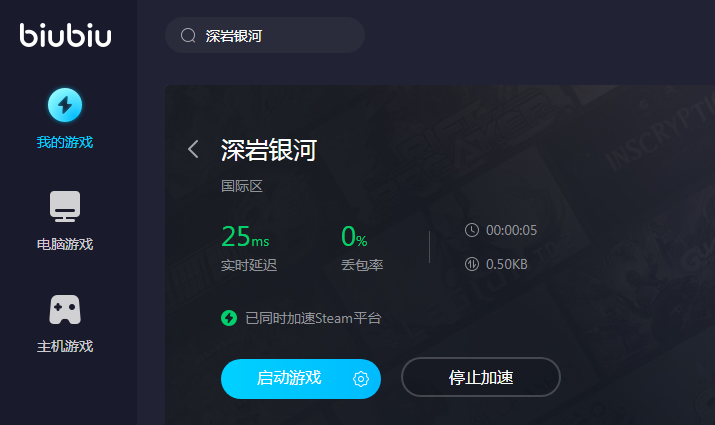Open launch settings gear icon

coord(361,378)
